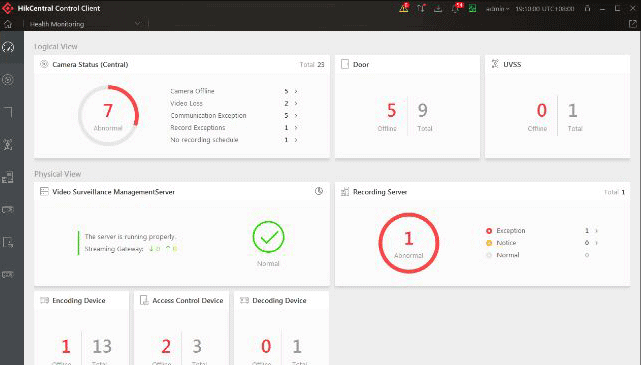Click 'Communication Exception' label
This screenshot has width=641, height=365.
(x=208, y=116)
